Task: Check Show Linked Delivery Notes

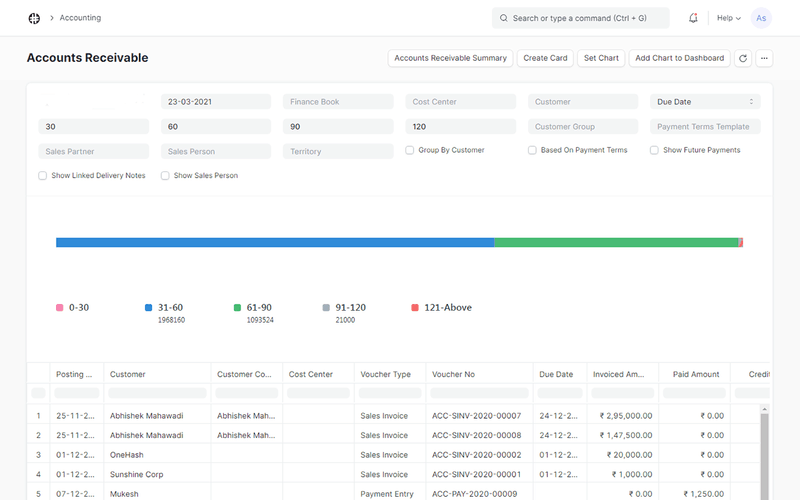Action: click(x=43, y=176)
